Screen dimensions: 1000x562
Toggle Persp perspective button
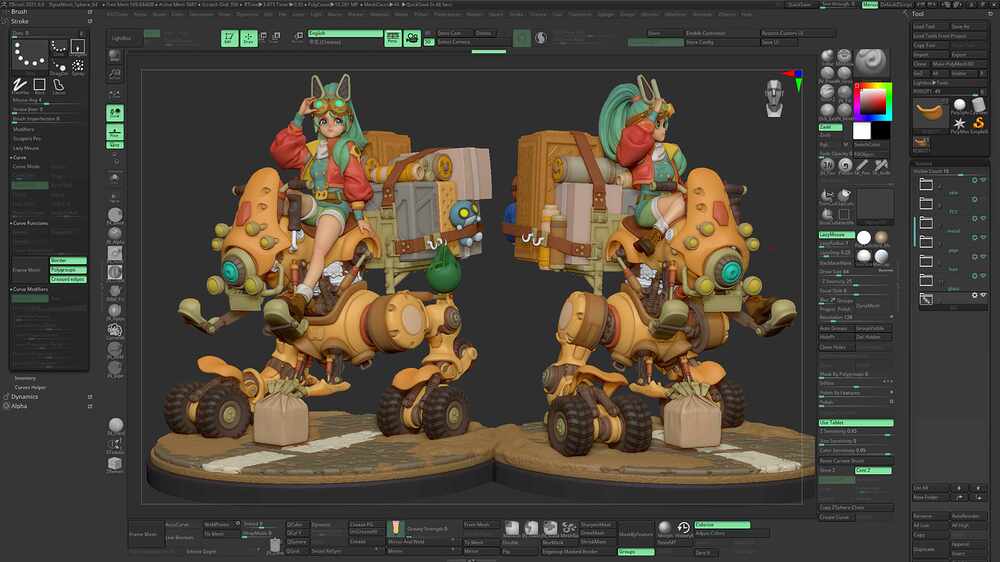point(392,38)
